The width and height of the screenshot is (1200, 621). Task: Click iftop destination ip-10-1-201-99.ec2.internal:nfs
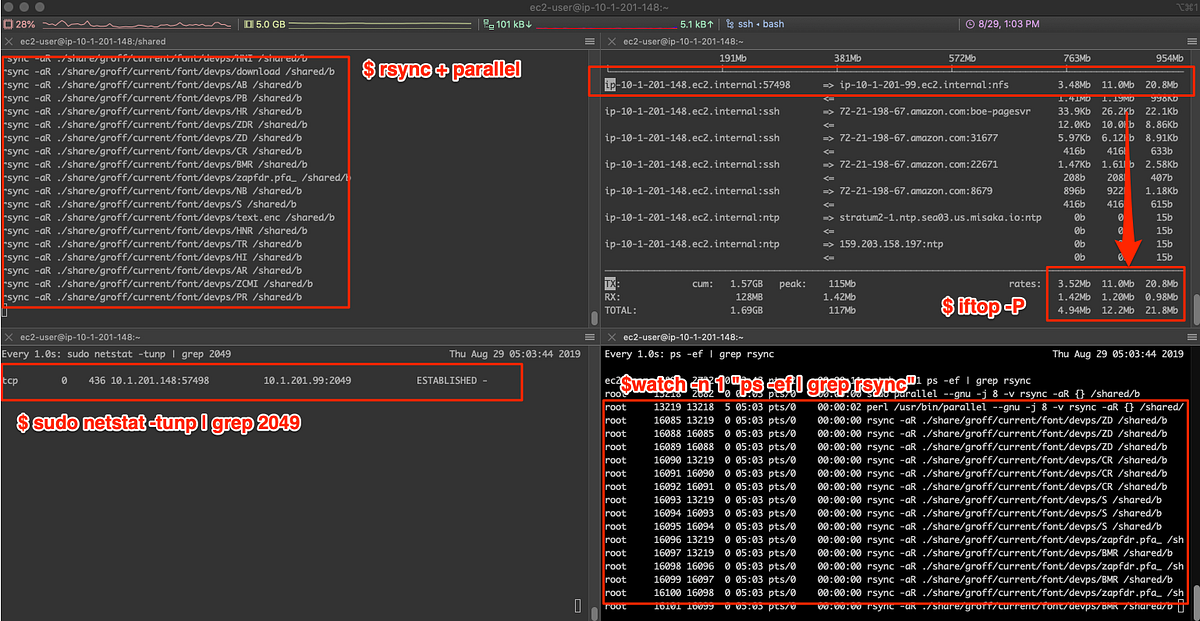[922, 85]
